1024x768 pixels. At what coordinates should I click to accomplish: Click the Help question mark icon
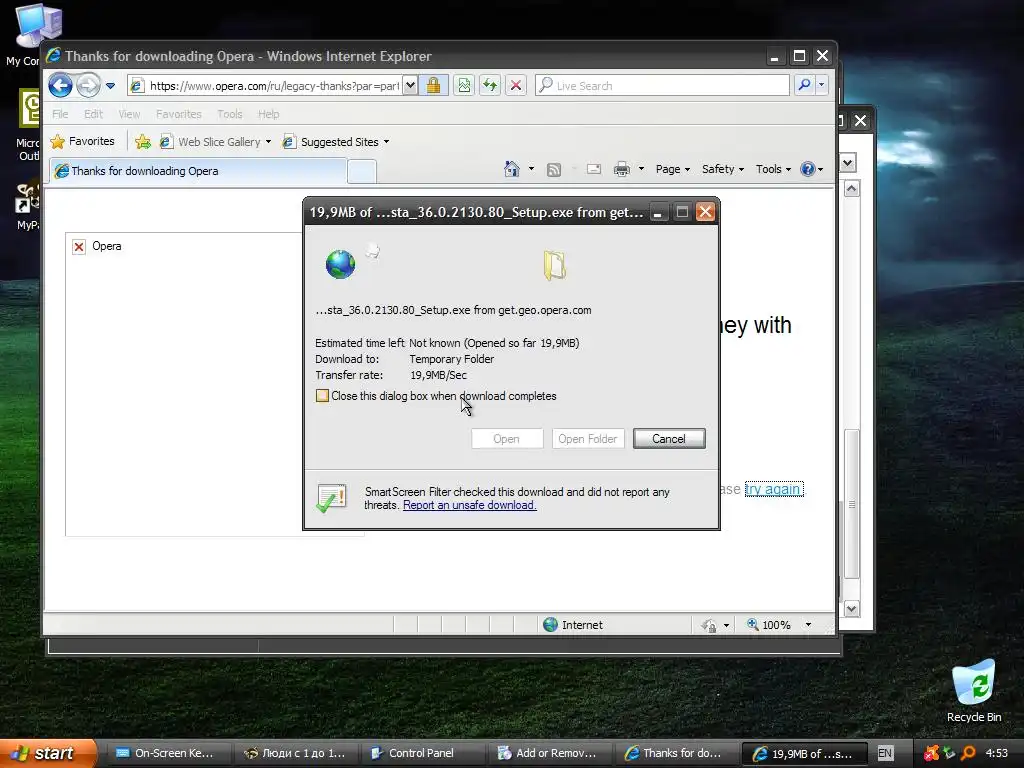click(808, 169)
